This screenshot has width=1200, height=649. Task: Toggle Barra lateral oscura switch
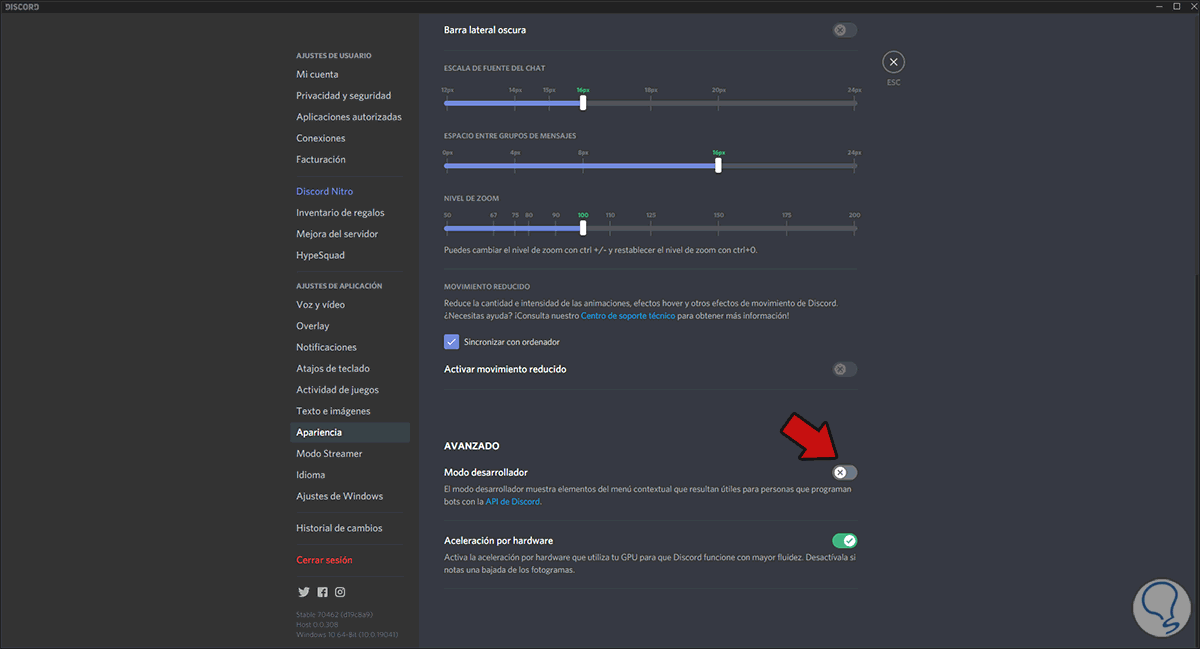844,30
